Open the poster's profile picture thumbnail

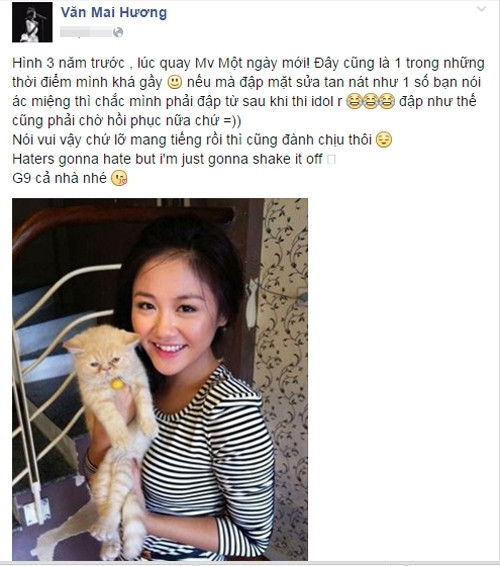pyautogui.click(x=32, y=22)
